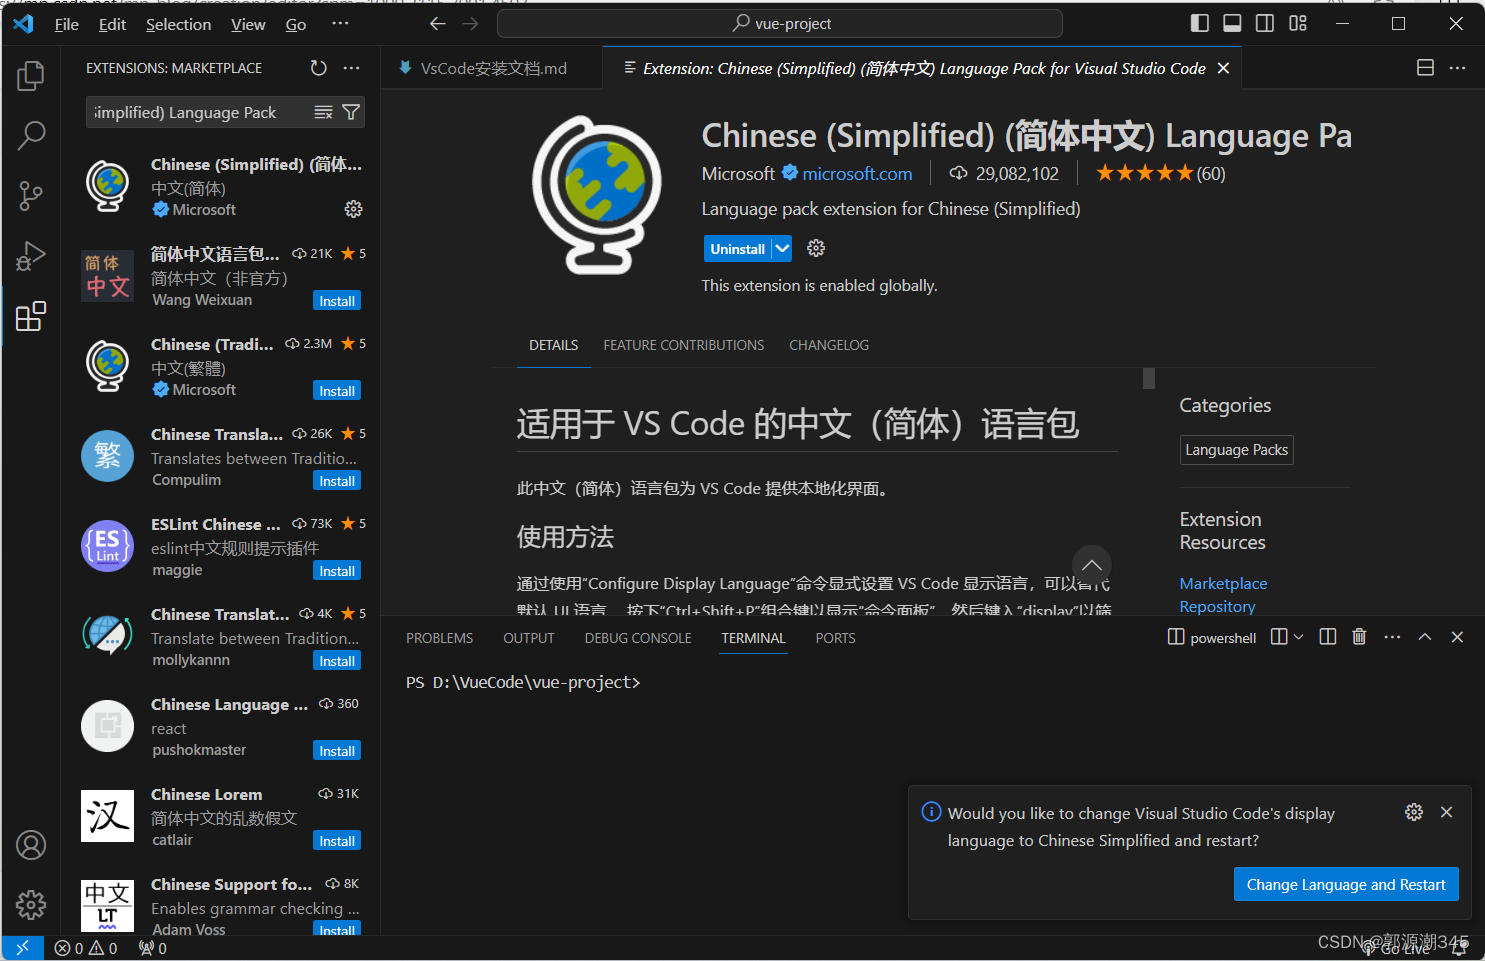Viewport: 1485px width, 961px height.
Task: Open manage gear for Chinese (Simplified) list item
Action: [353, 209]
